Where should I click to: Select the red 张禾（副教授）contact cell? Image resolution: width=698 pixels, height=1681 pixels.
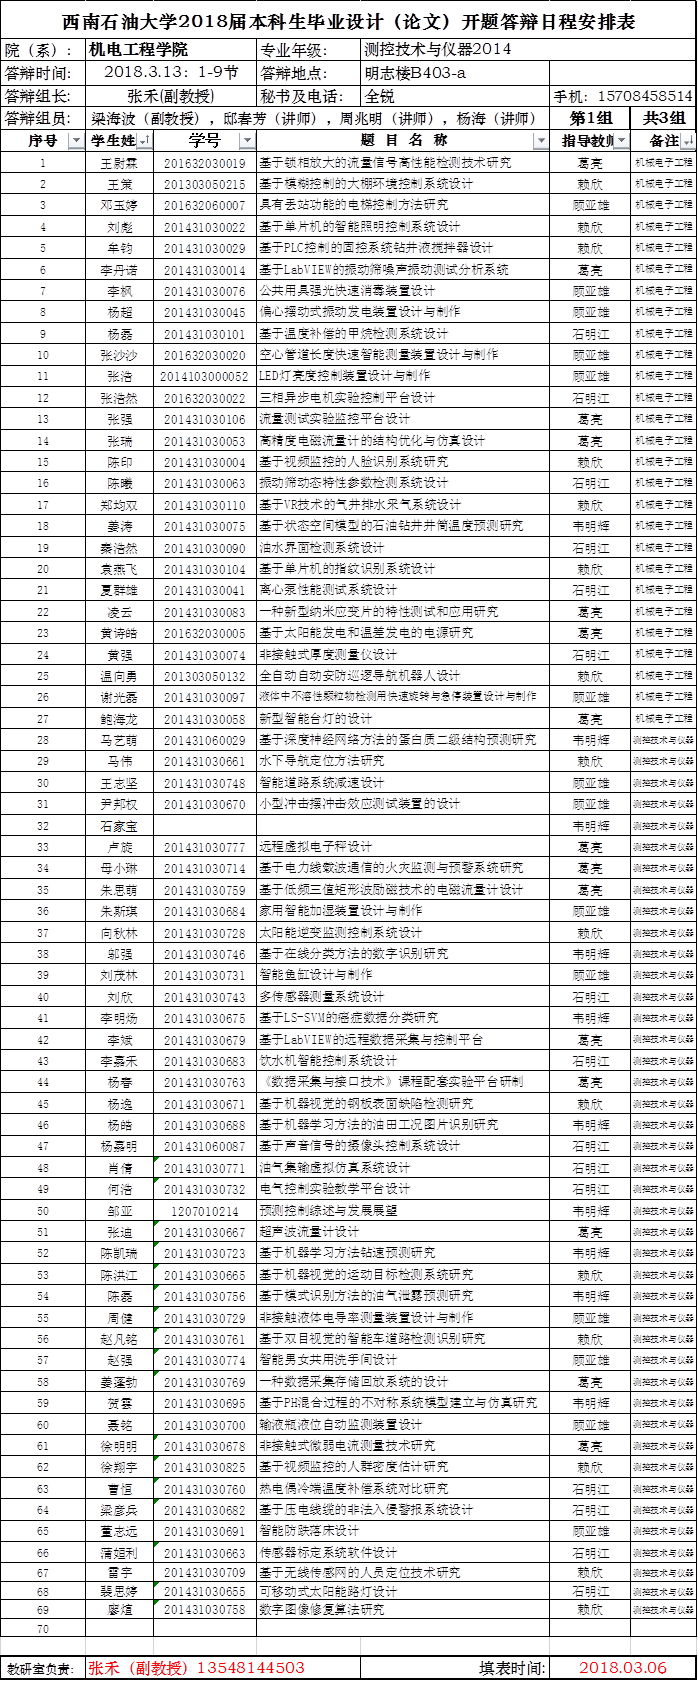pyautogui.click(x=195, y=1667)
